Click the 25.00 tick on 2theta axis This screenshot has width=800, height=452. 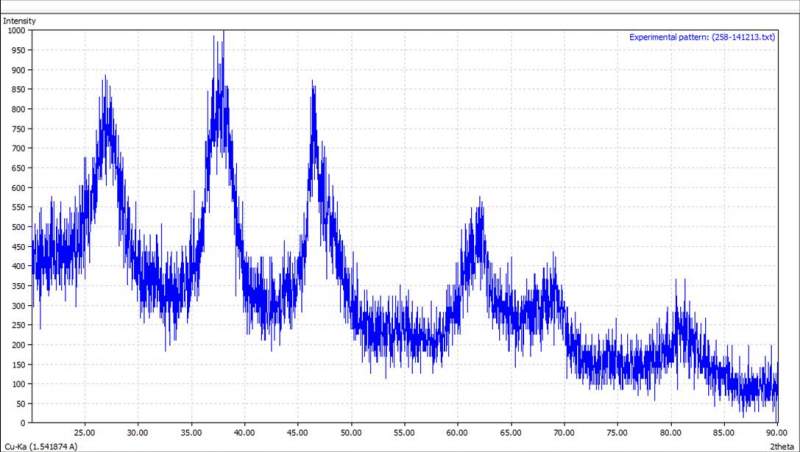(x=85, y=433)
